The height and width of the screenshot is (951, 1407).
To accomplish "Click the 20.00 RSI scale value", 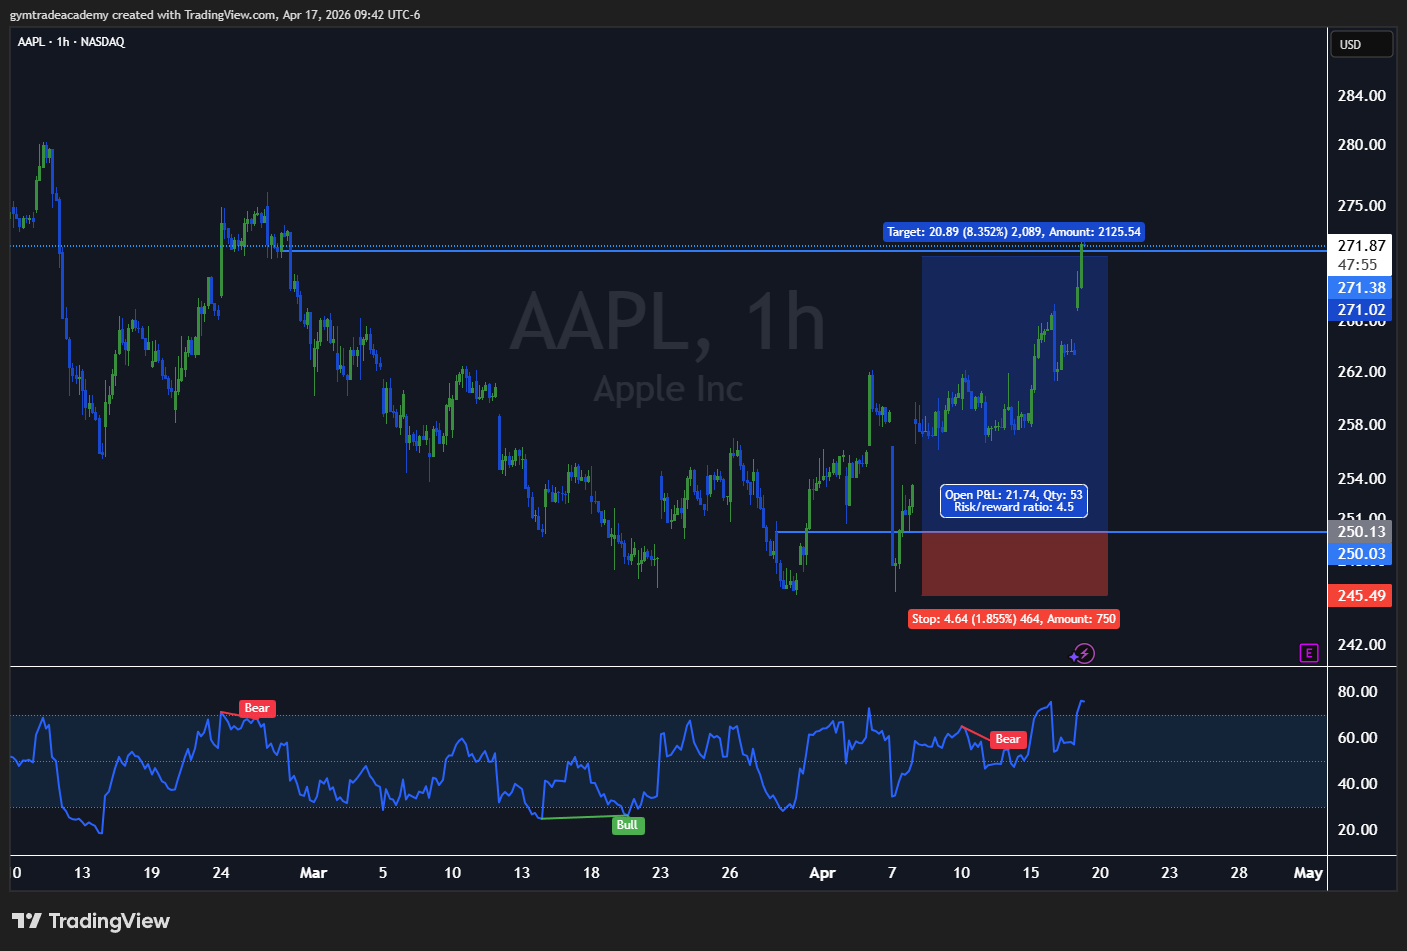I will 1358,830.
